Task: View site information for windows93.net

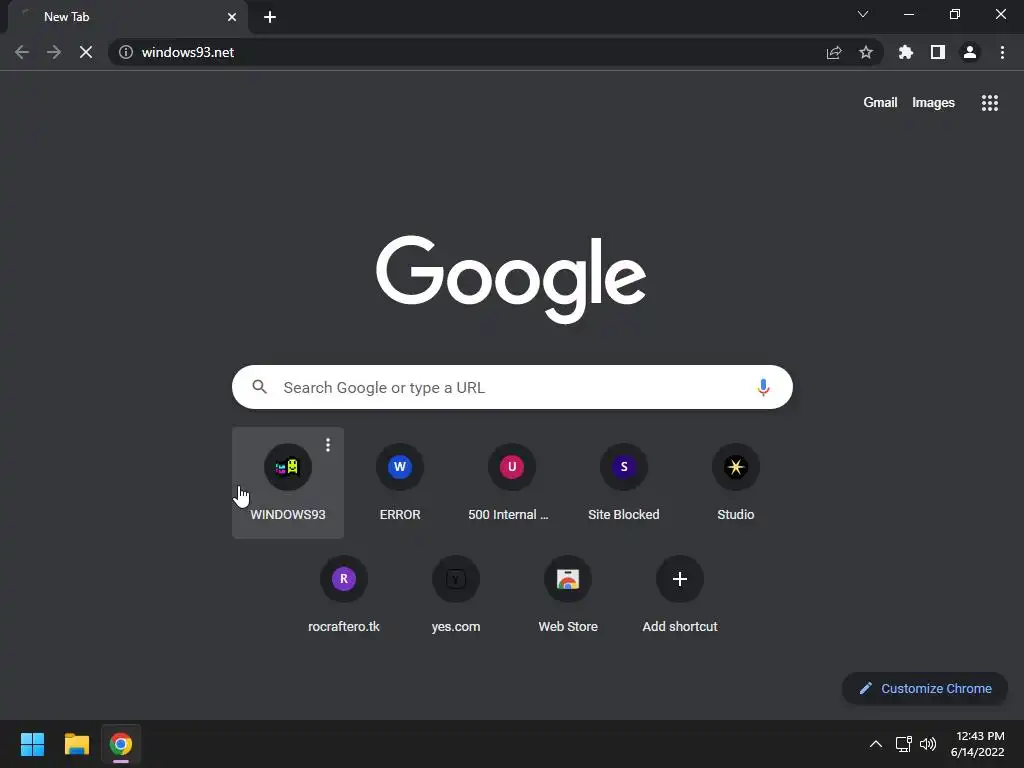Action: (126, 52)
